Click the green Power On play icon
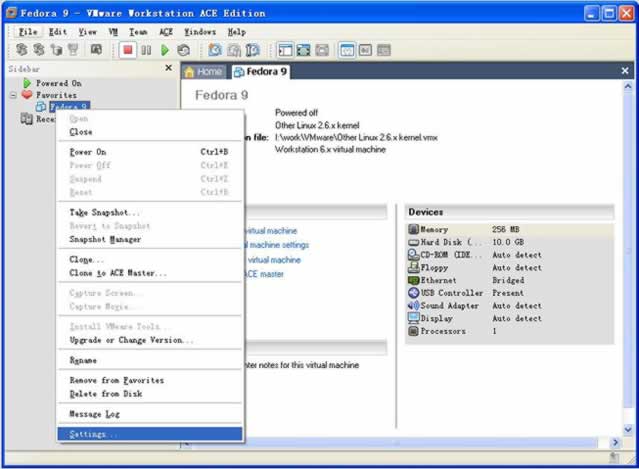The height and width of the screenshot is (469, 639). [x=165, y=50]
